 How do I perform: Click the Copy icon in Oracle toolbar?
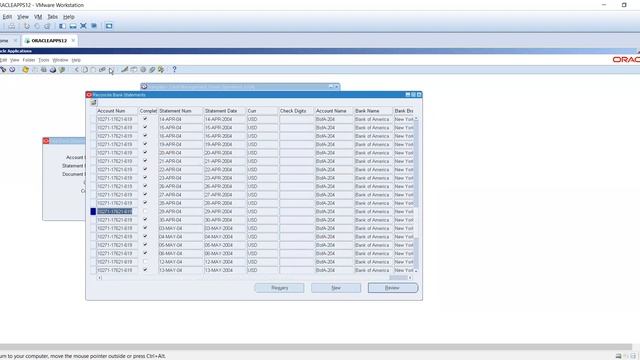pos(85,70)
